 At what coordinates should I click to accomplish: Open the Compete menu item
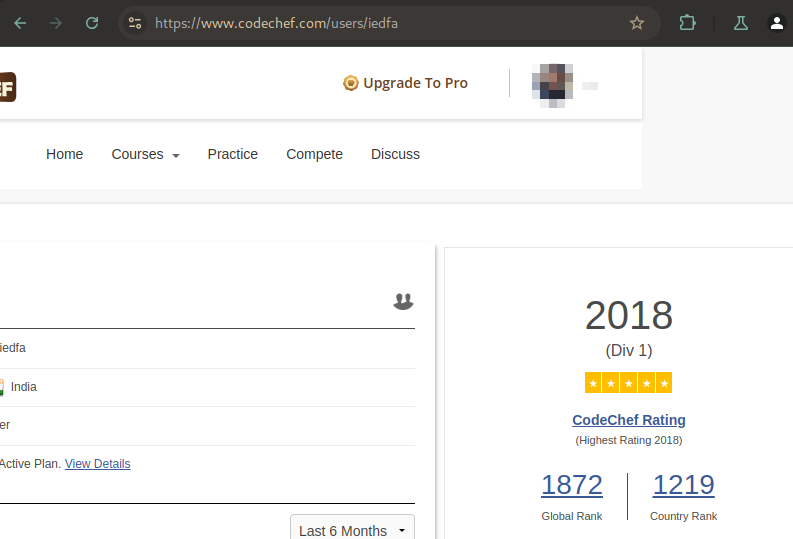[x=315, y=154]
